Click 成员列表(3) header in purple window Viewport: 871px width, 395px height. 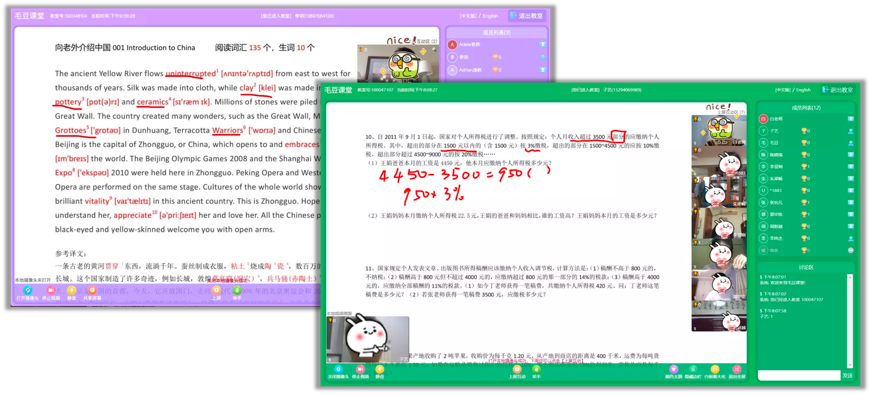[x=497, y=33]
